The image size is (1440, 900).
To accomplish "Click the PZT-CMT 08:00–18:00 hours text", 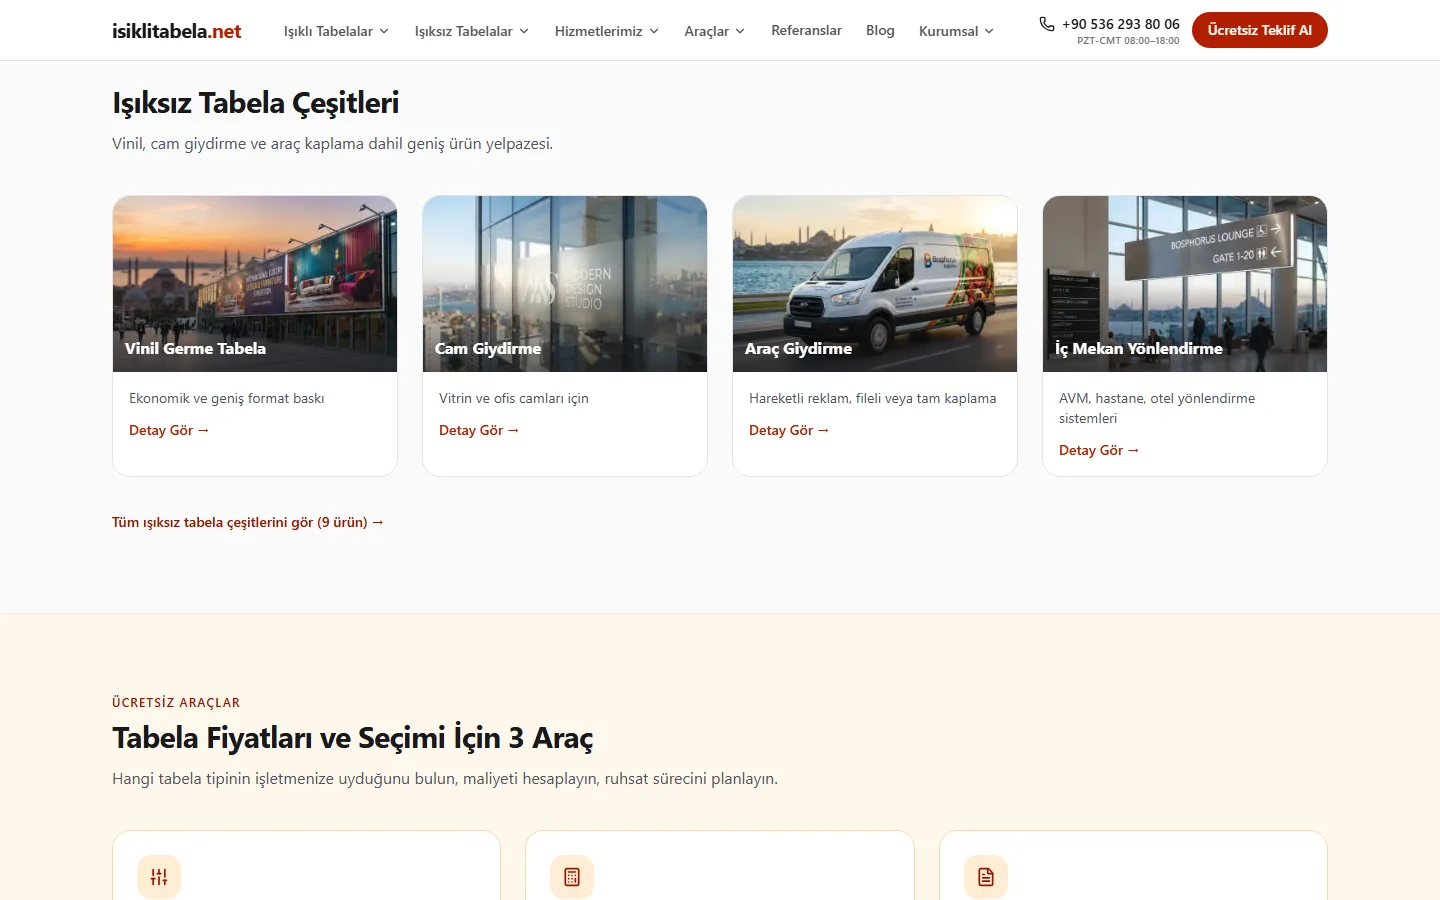I will pyautogui.click(x=1128, y=41).
